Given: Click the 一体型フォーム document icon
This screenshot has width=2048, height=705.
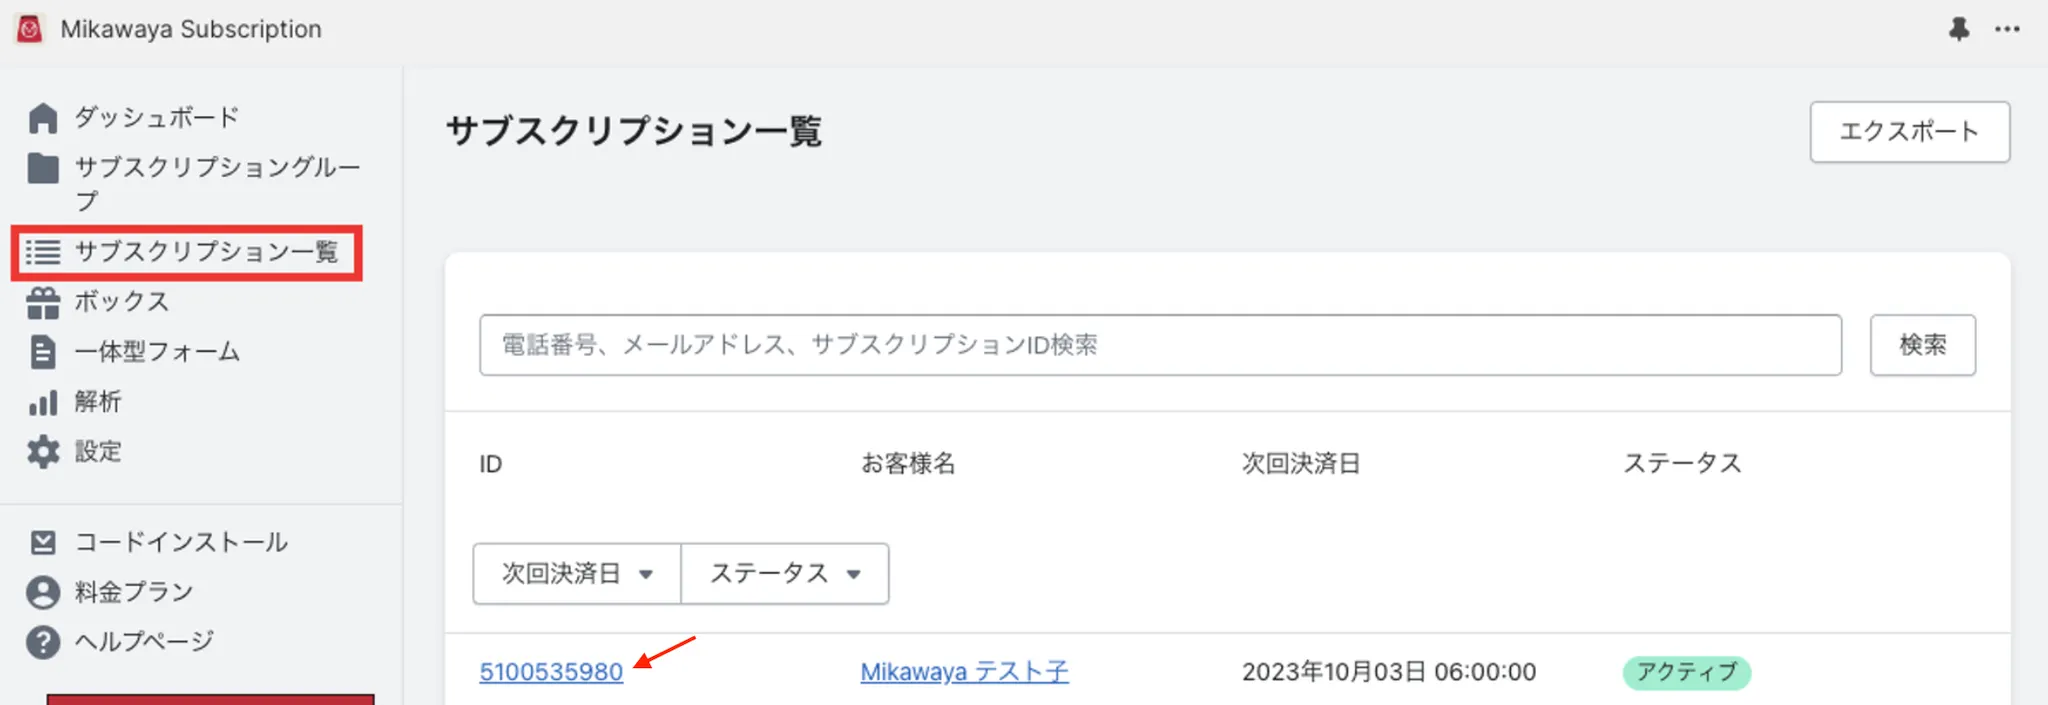Looking at the screenshot, I should (x=43, y=352).
